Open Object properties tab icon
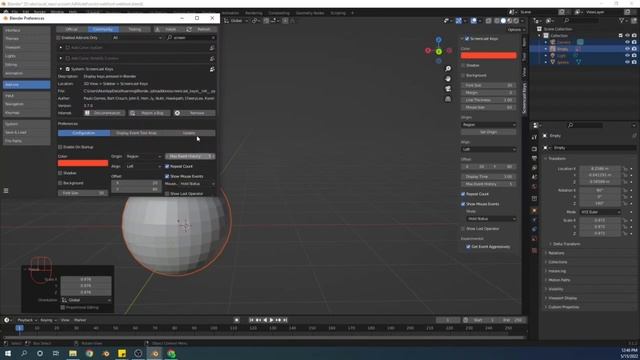640x360 pixels. point(534,211)
